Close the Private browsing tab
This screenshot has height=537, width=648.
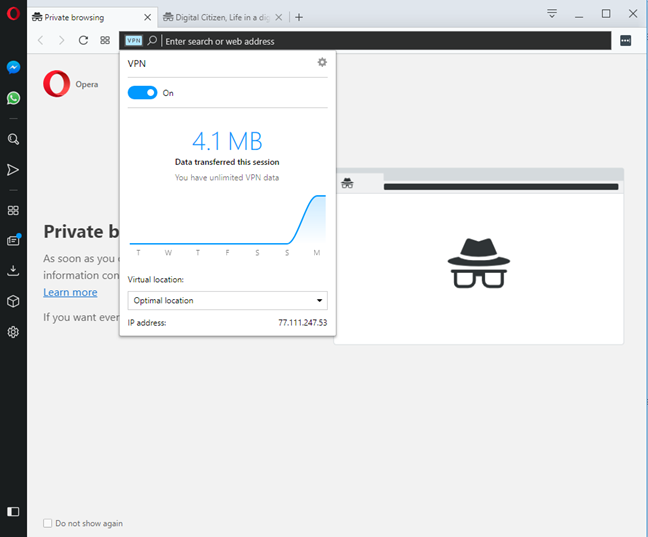pos(148,17)
